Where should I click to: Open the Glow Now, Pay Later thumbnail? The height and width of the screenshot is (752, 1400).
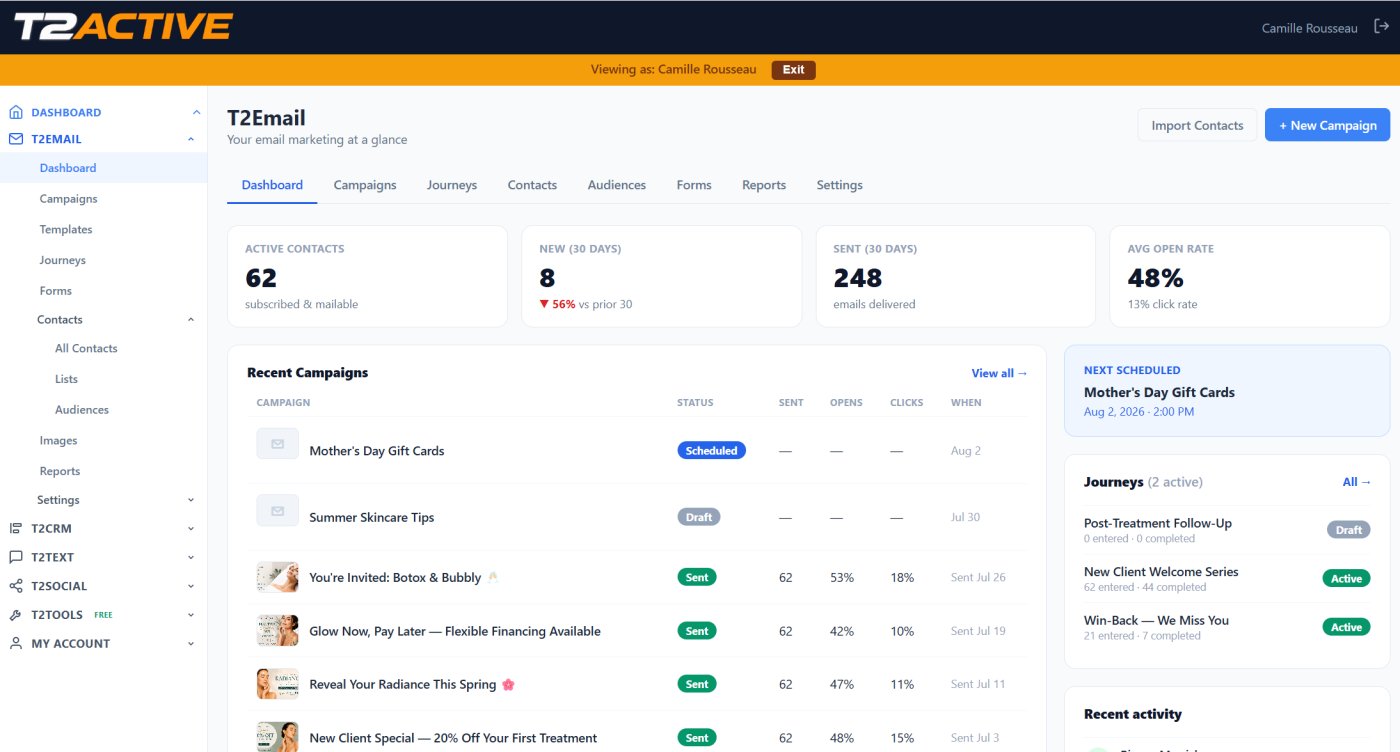[x=278, y=631]
